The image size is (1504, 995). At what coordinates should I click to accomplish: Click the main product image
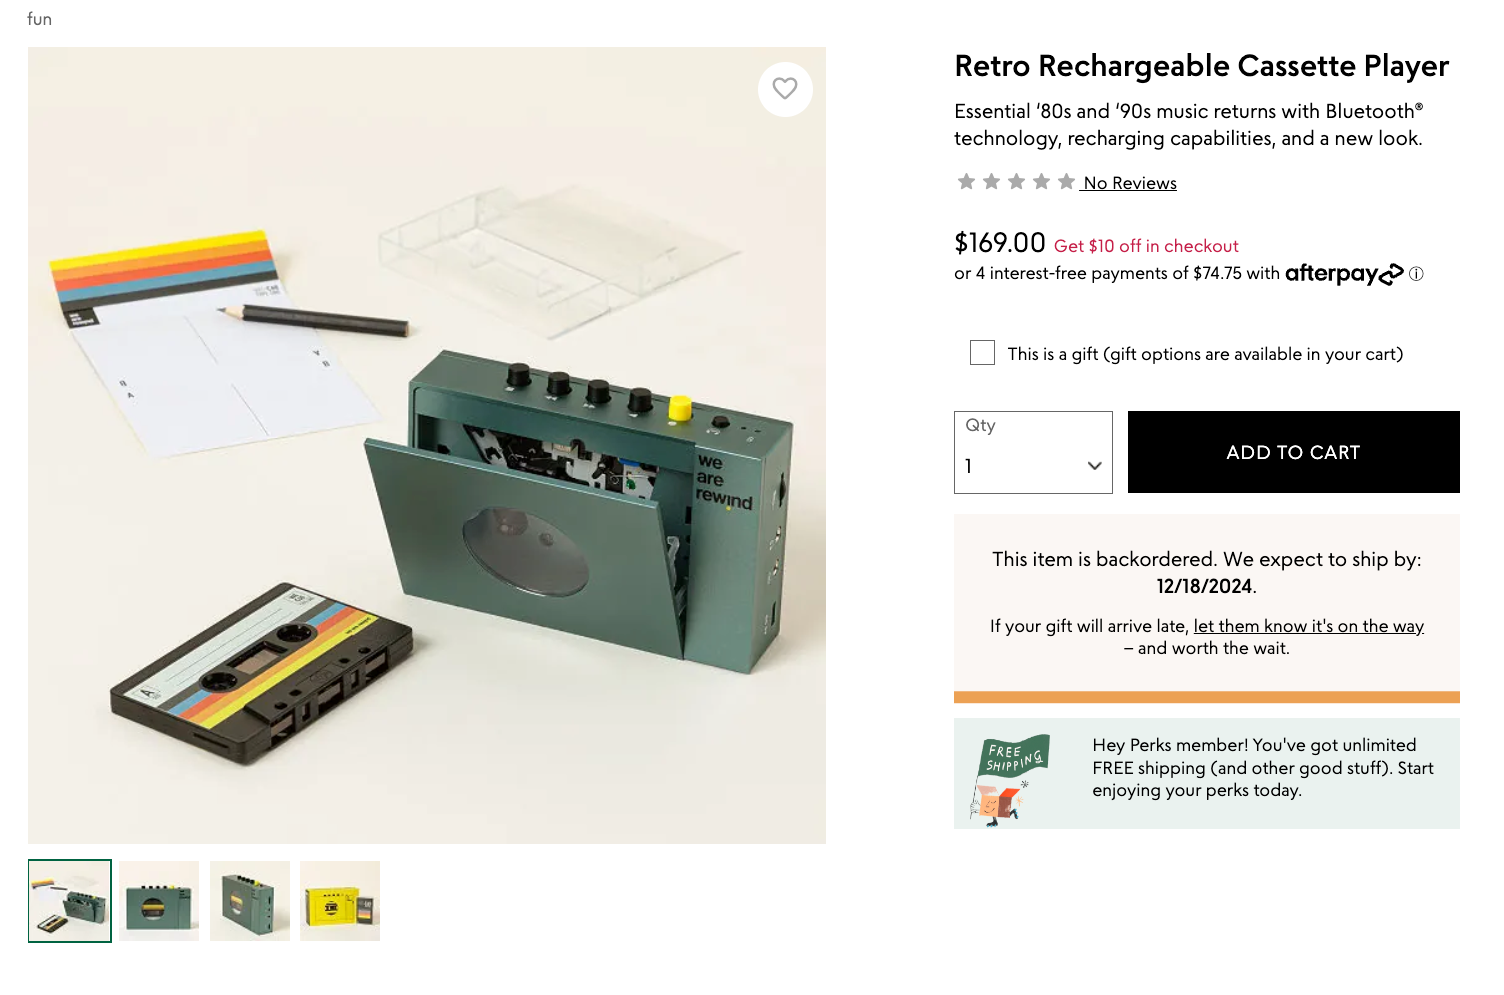(x=427, y=445)
